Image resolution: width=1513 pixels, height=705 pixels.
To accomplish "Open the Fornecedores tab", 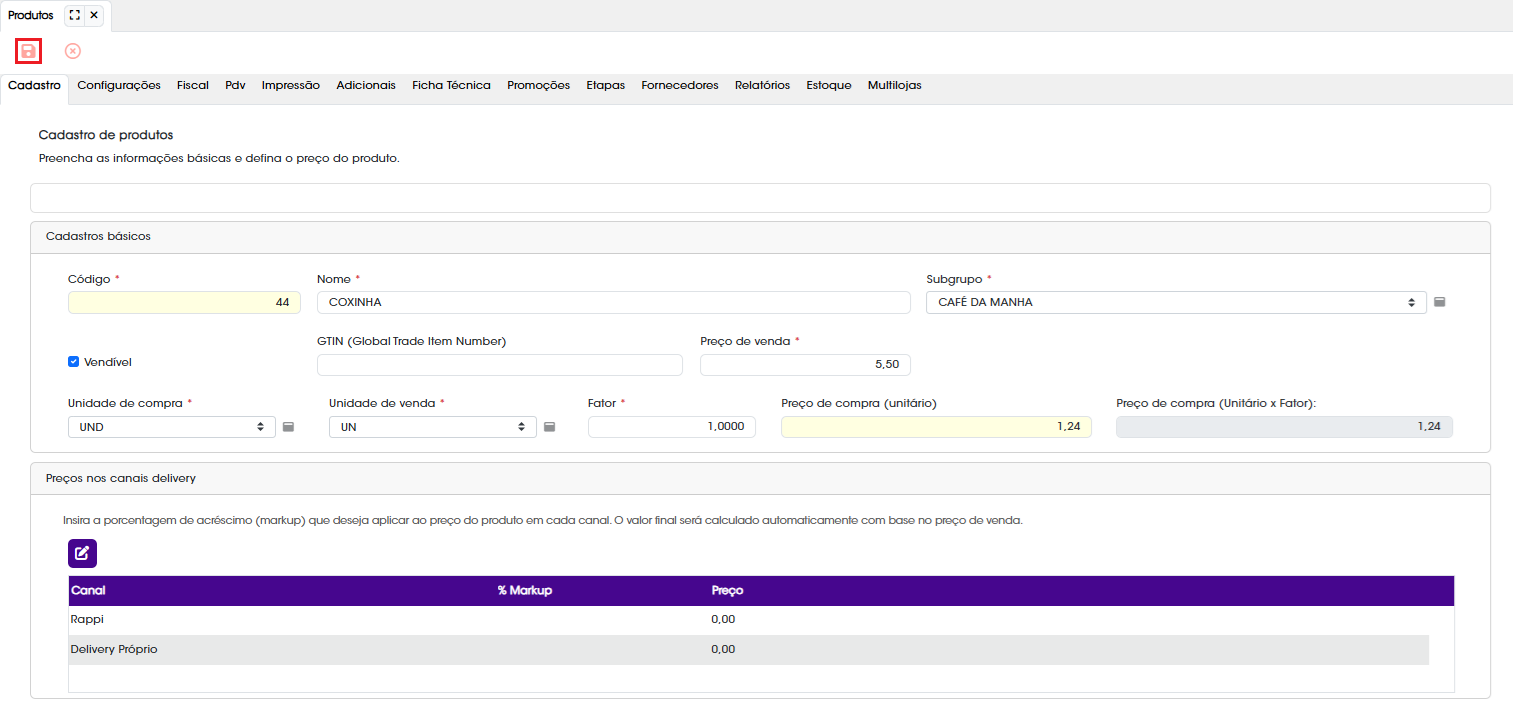I will (680, 86).
